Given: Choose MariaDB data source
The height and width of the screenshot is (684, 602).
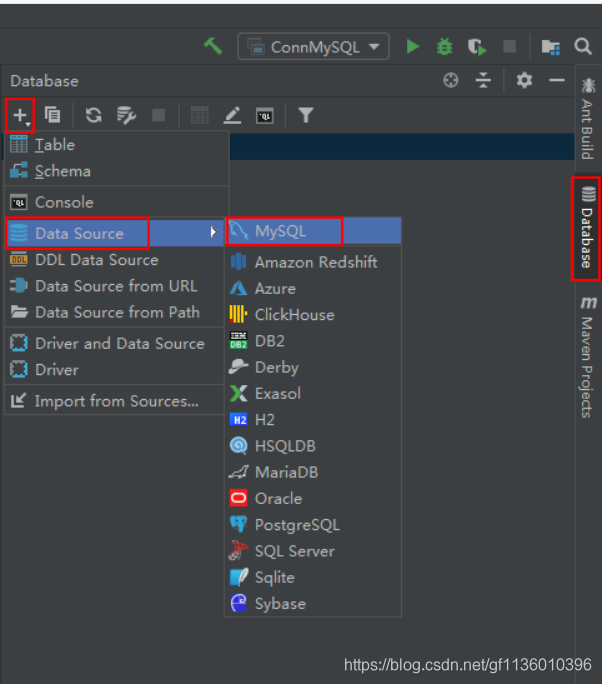Looking at the screenshot, I should [x=313, y=472].
